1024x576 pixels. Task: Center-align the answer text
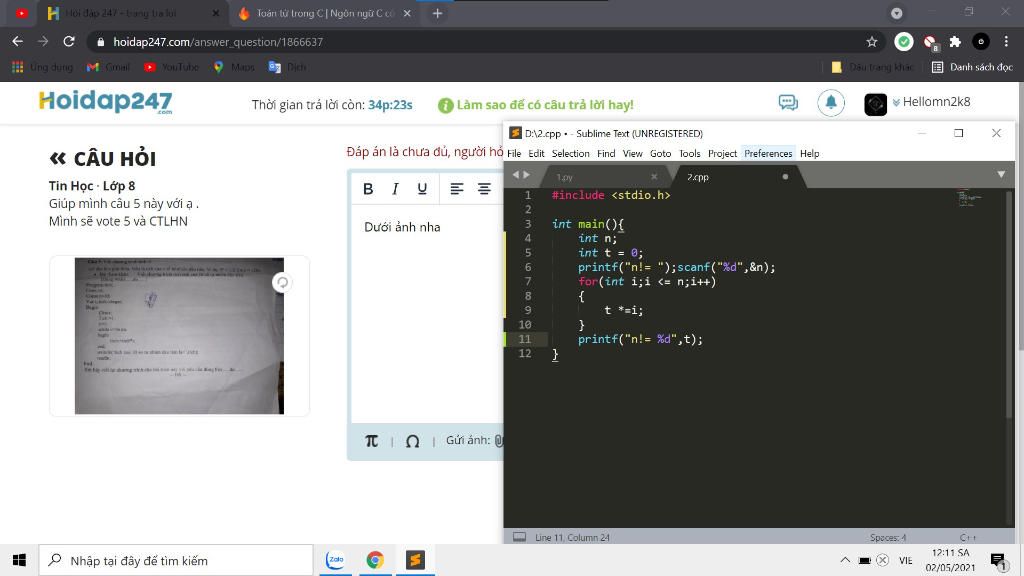pos(484,189)
